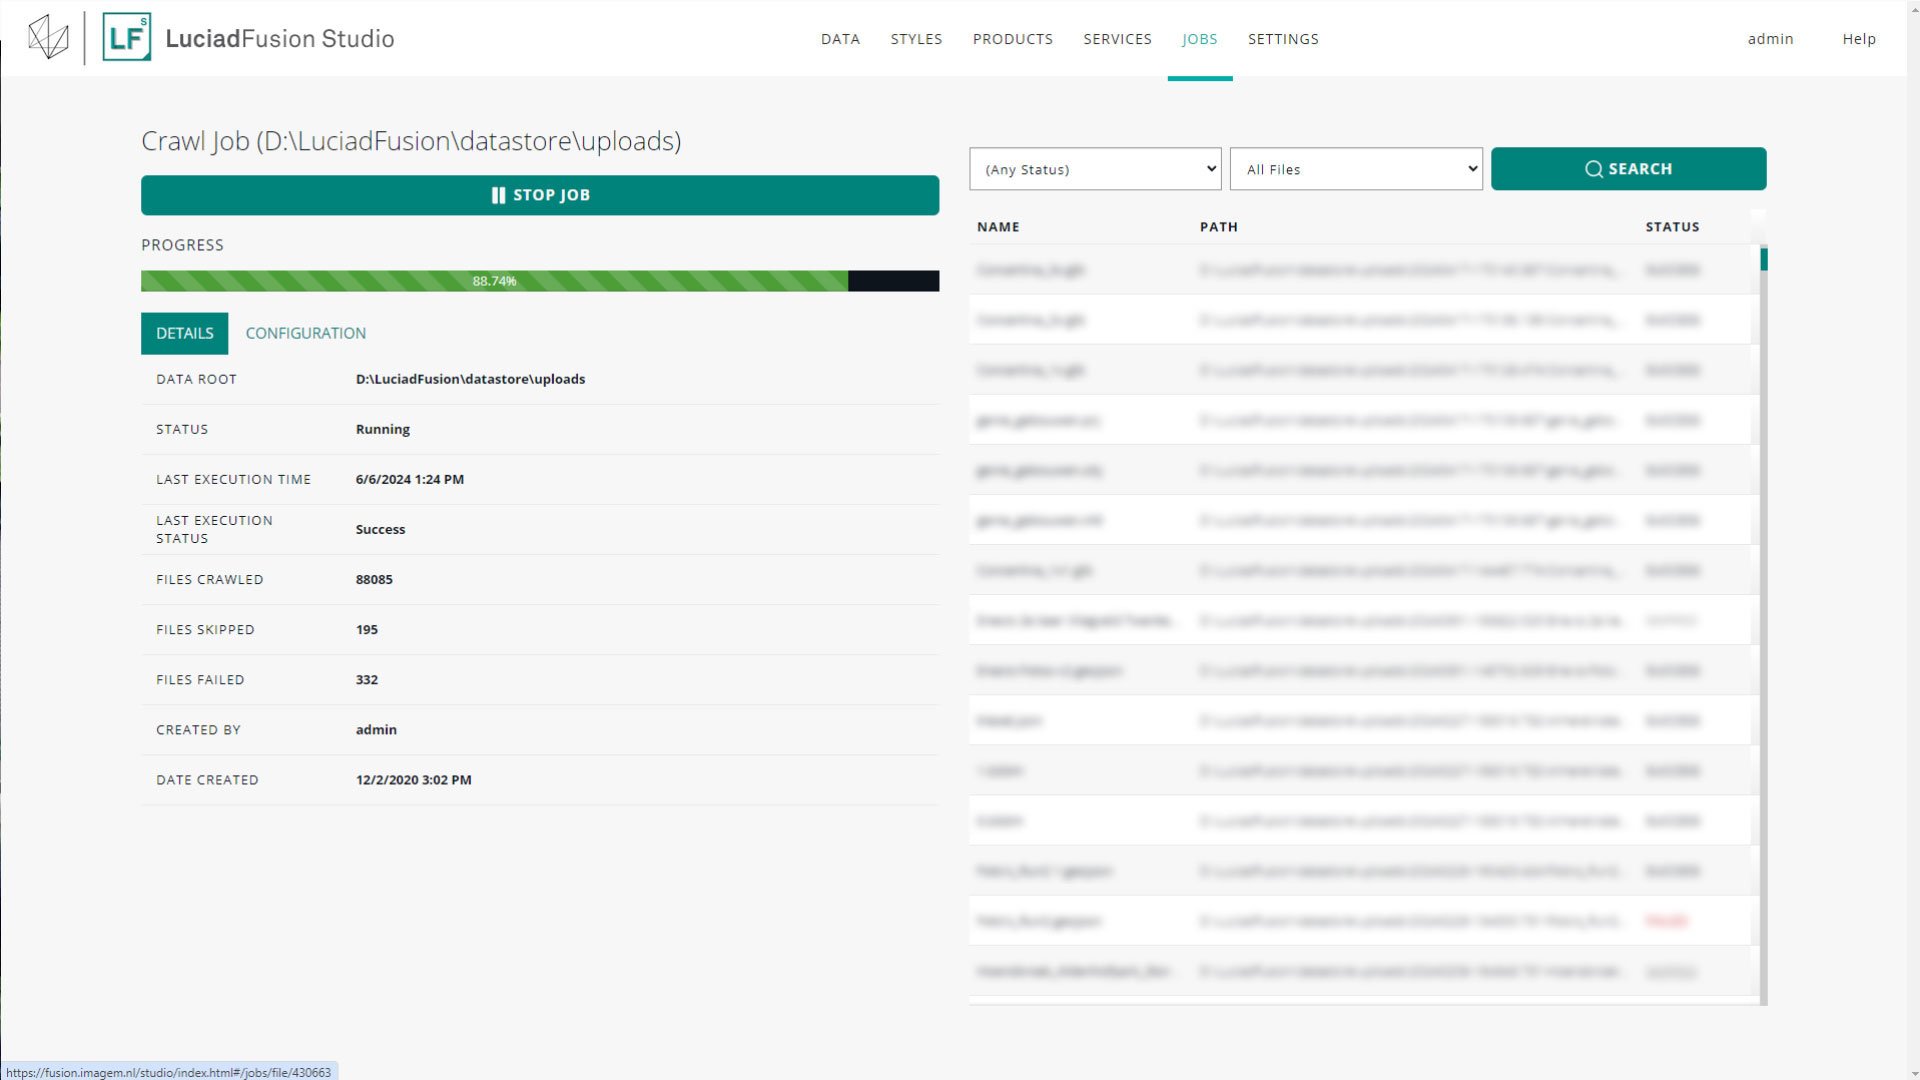1920x1080 pixels.
Task: Select the last execution time 6/6/2024 1:24 PM
Action: pyautogui.click(x=409, y=479)
